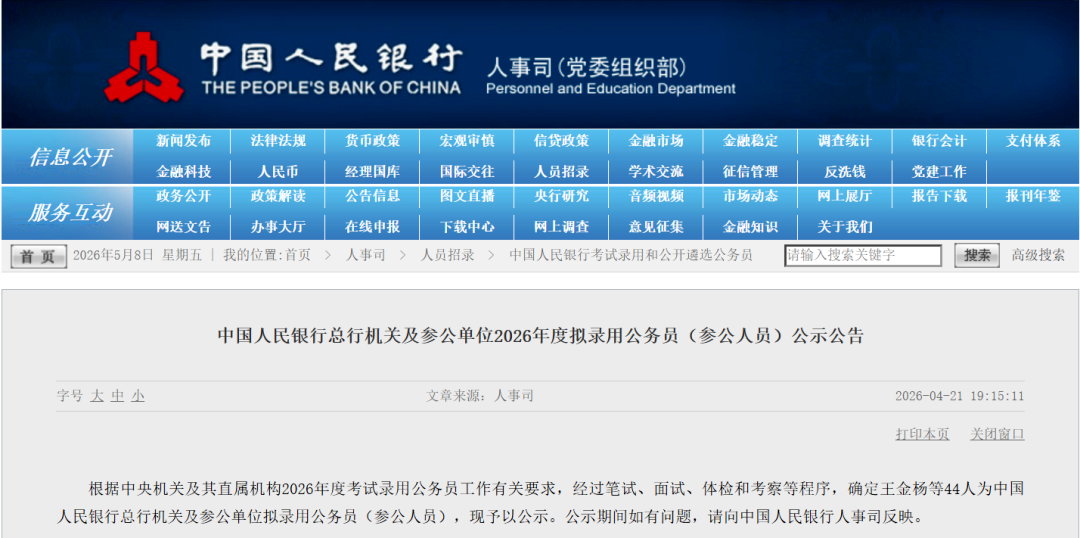Viewport: 1080px width, 538px height.
Task: Click 关闭窗口 close window link
Action: coord(997,434)
